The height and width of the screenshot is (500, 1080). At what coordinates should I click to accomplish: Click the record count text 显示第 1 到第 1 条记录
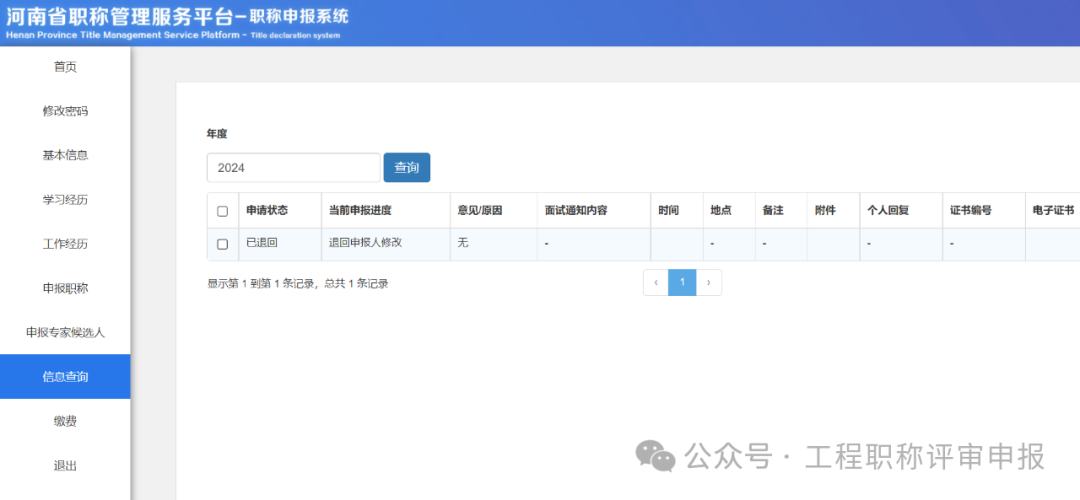pos(298,283)
